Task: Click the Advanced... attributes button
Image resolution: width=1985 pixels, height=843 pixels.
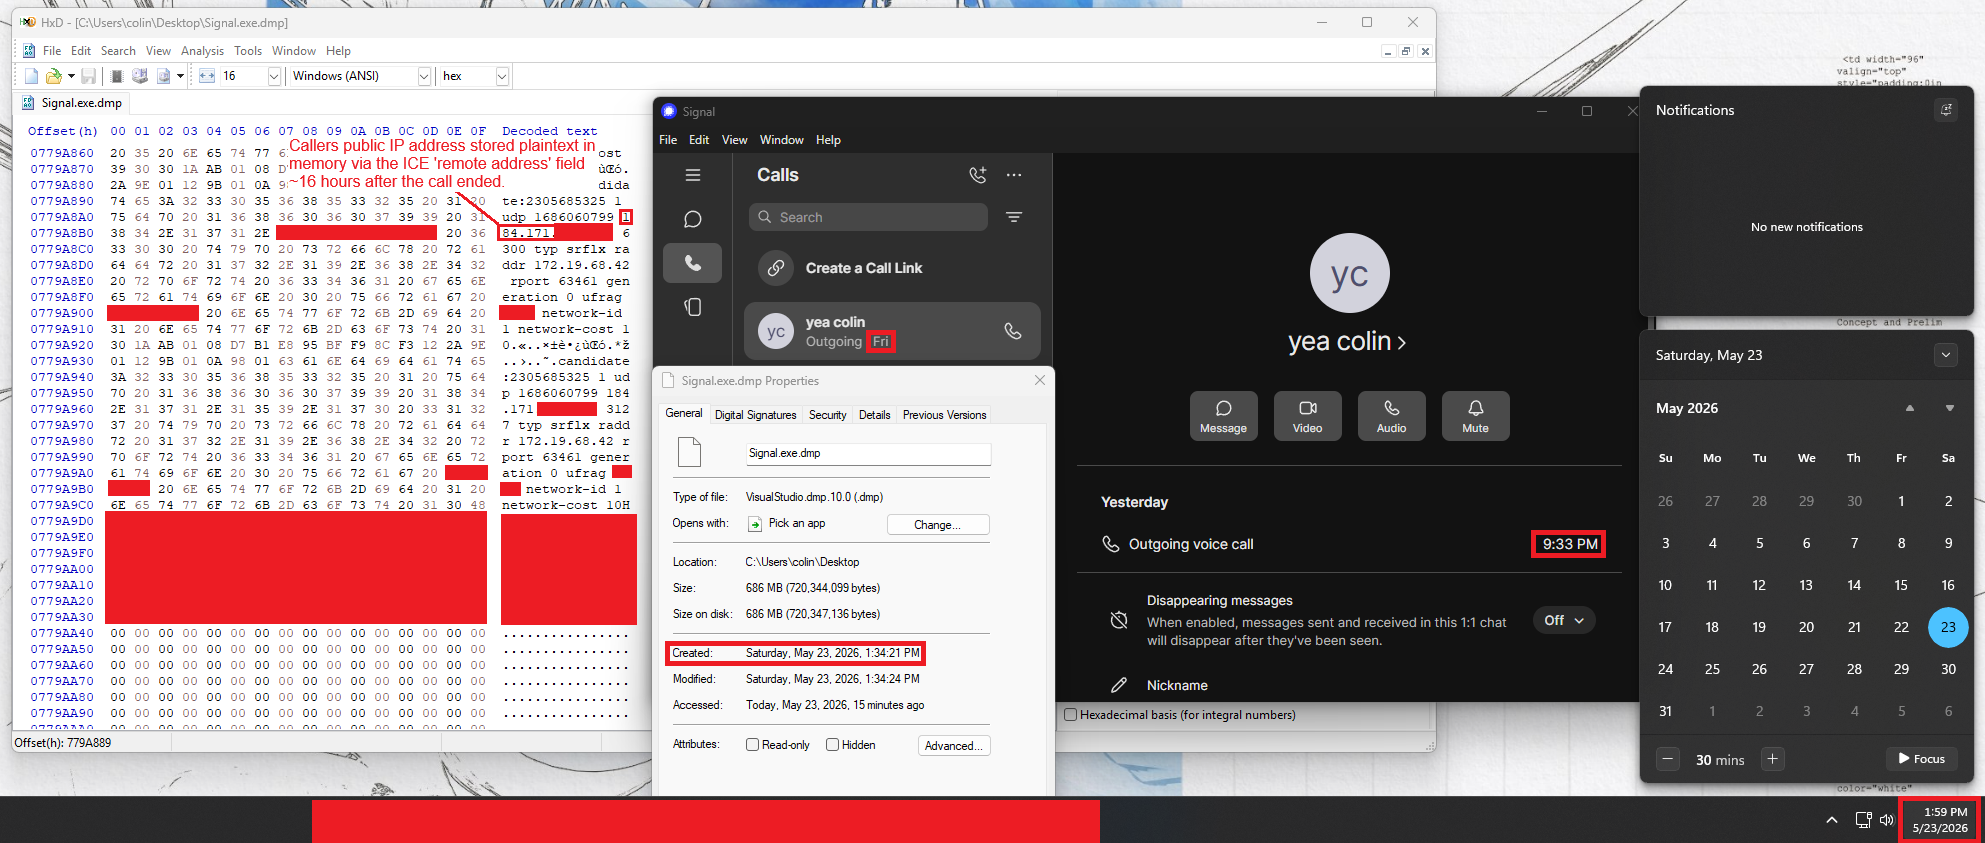Action: 954,746
